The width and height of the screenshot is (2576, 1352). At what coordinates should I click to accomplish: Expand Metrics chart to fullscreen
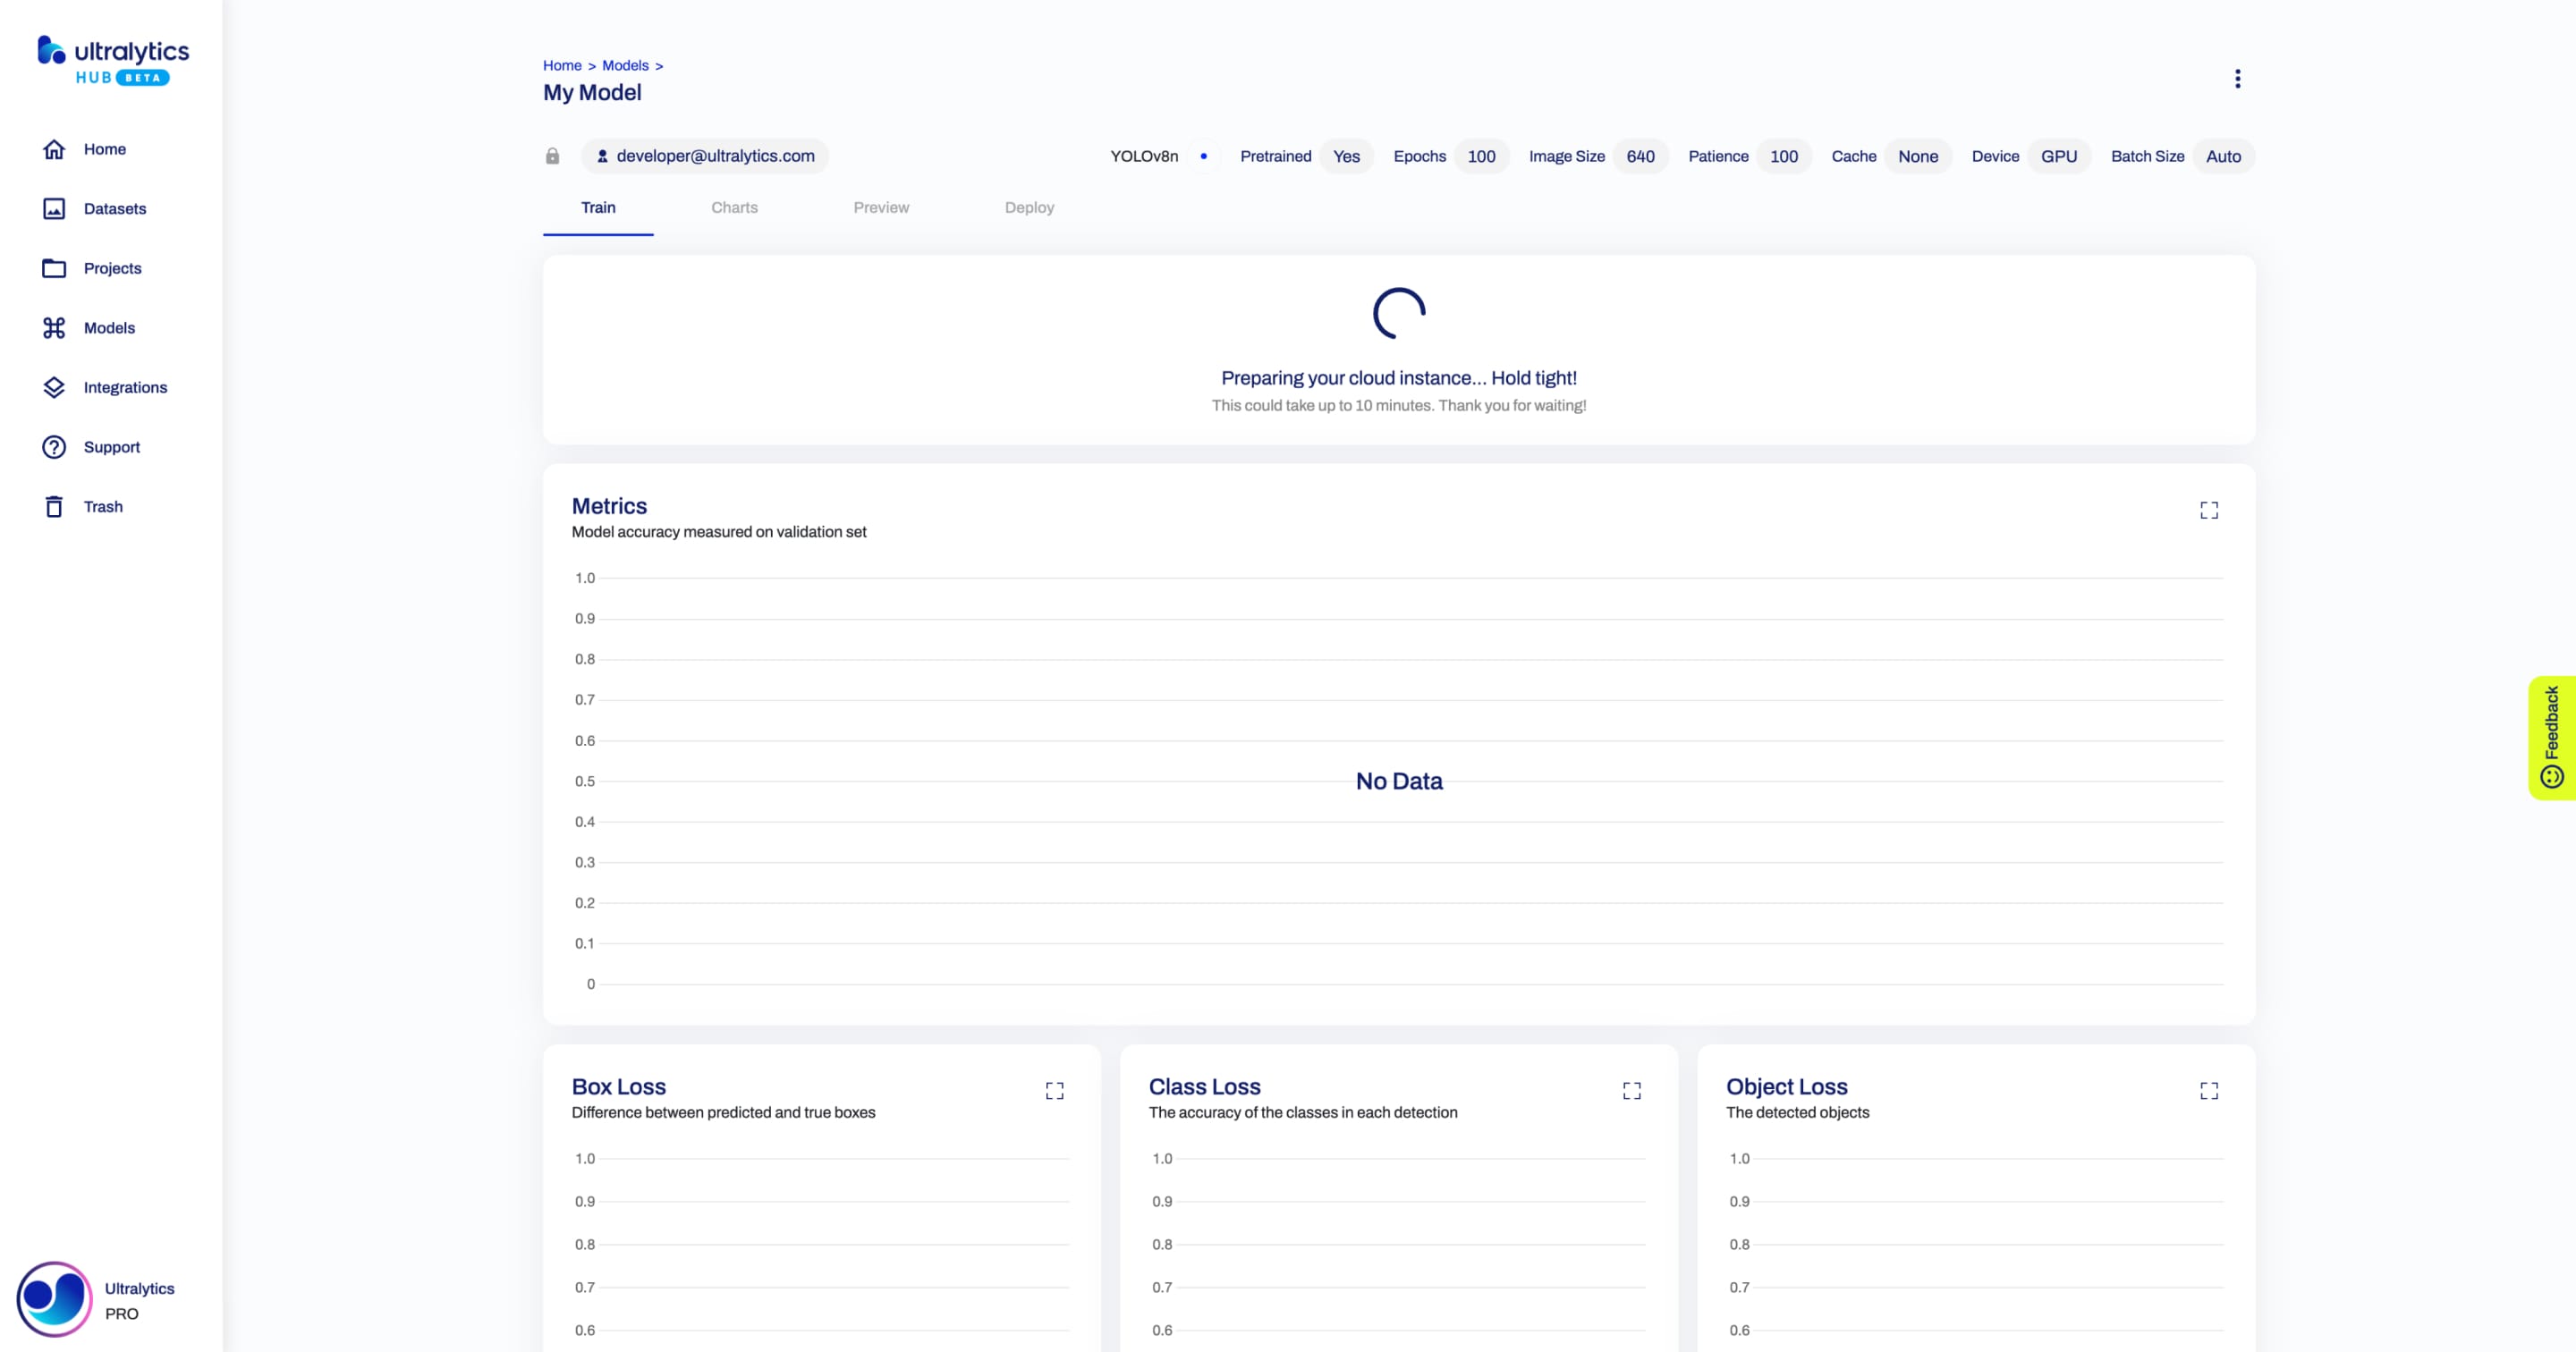[2208, 507]
